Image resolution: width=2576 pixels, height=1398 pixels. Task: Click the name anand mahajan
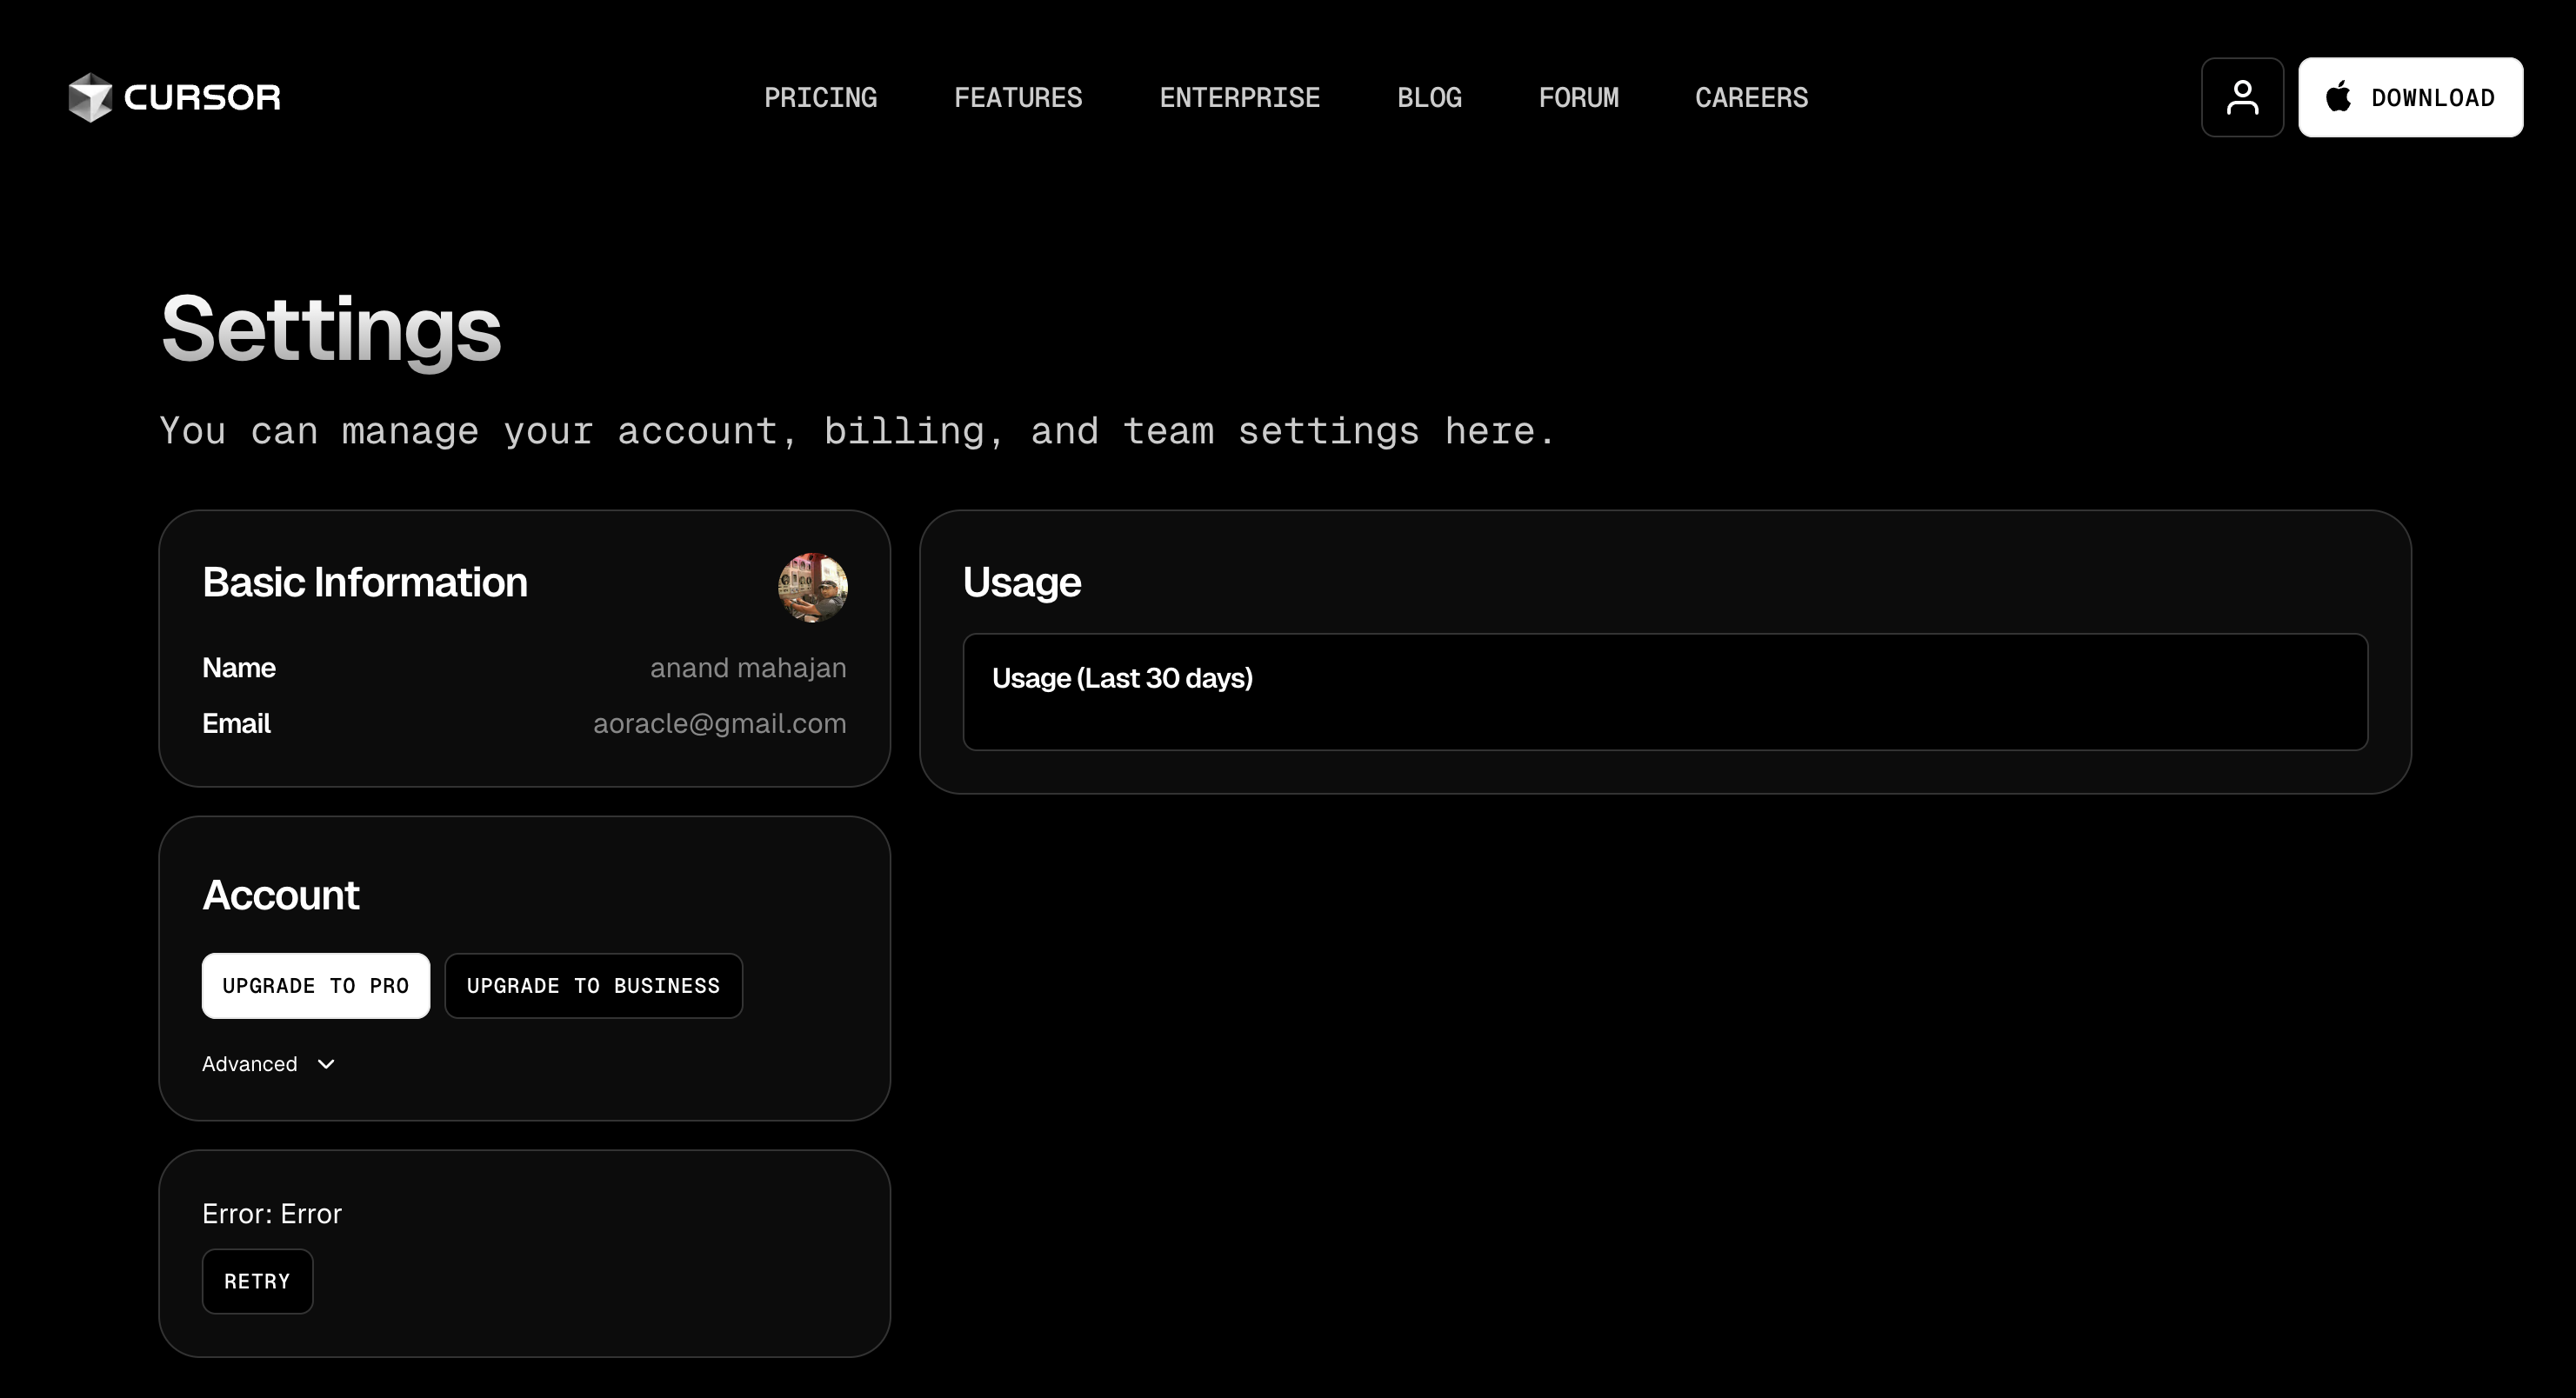tap(748, 668)
